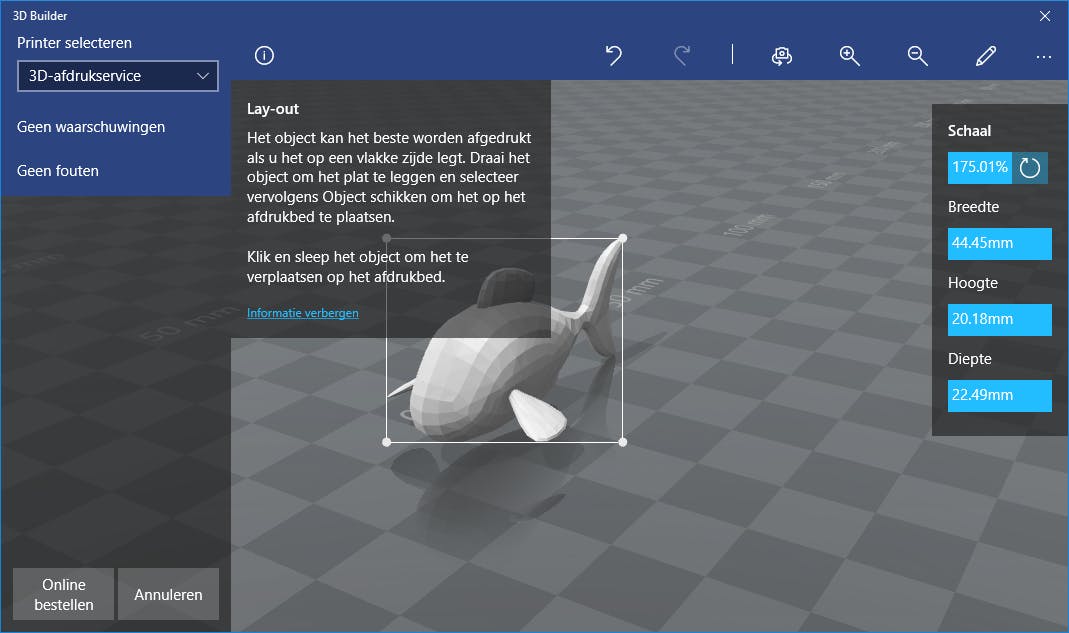Zoom in using the magnifier plus icon
The image size is (1069, 633).
849,56
